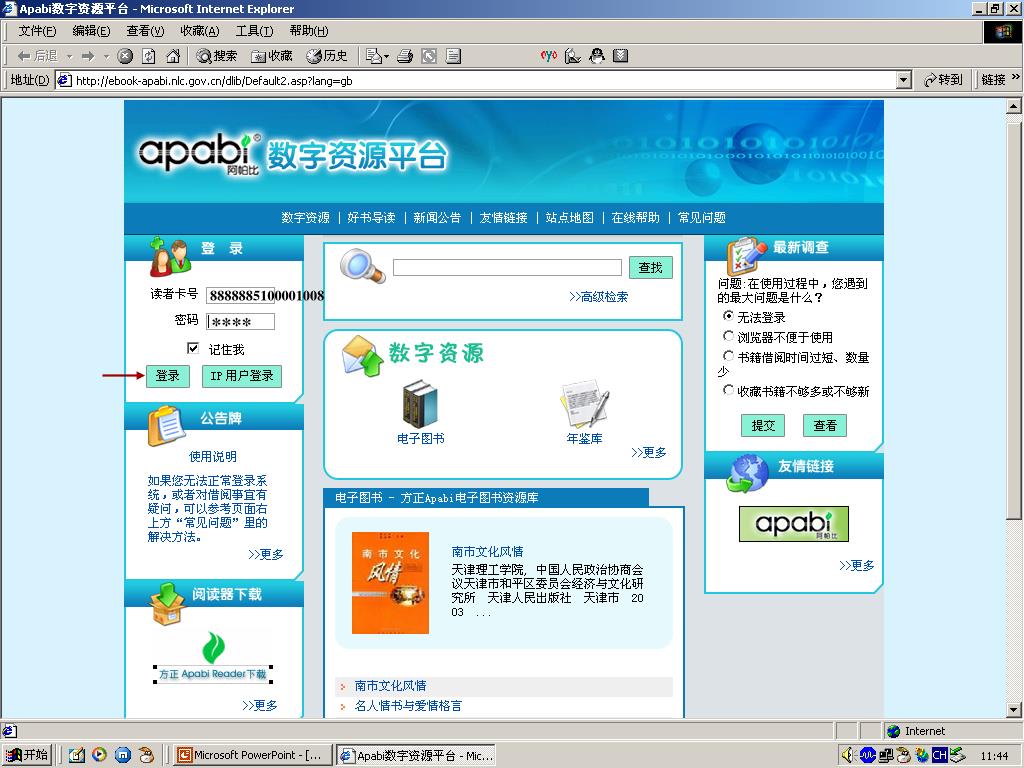Open the 帮助(H) menu
Viewport: 1024px width, 768px height.
309,31
